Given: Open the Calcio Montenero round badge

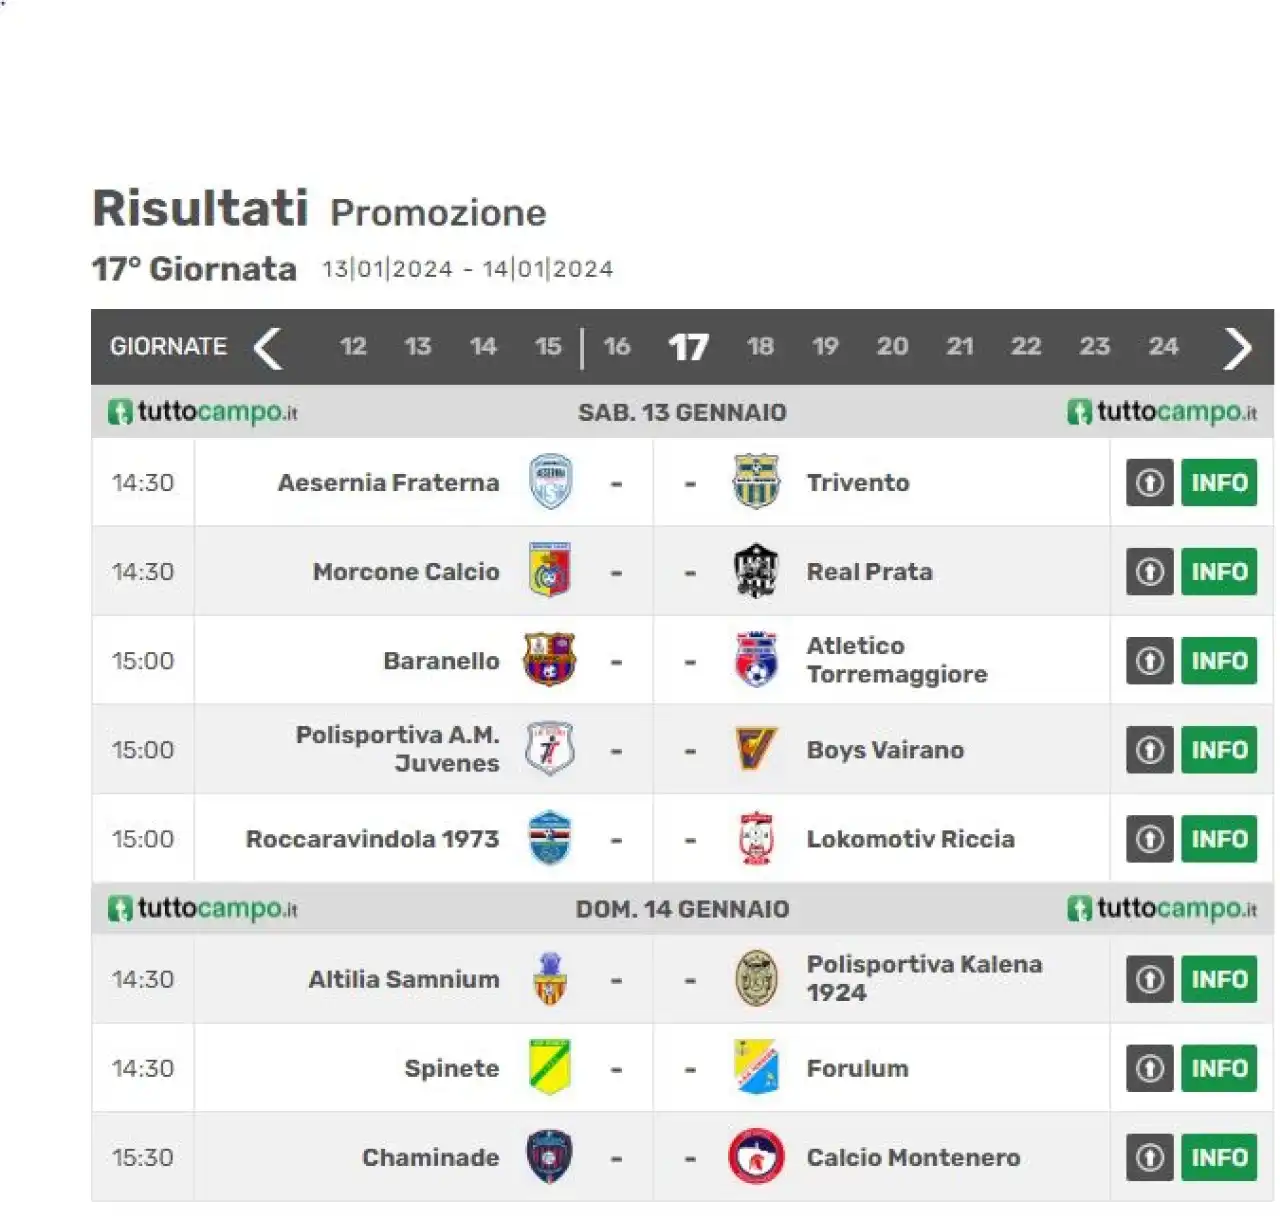Looking at the screenshot, I should tap(756, 1157).
